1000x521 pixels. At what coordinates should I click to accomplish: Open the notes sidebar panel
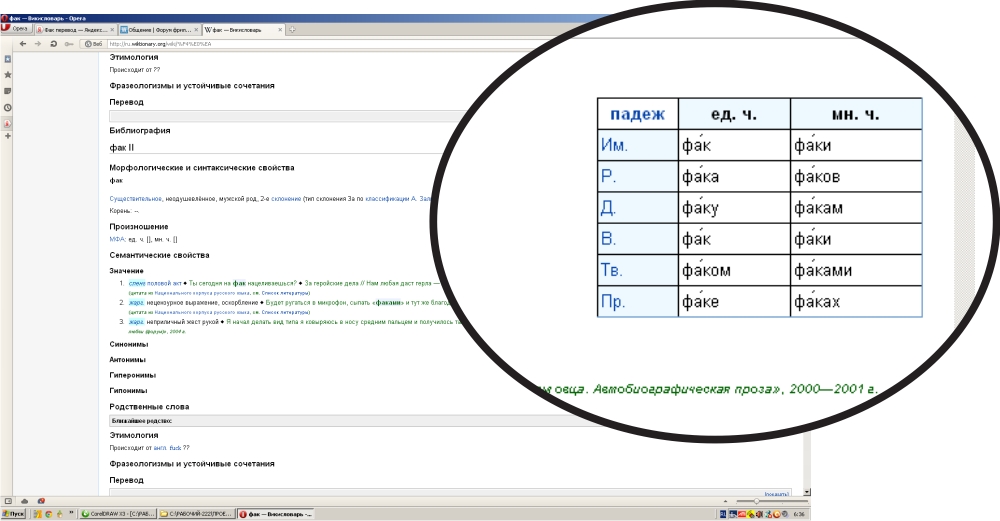pos(8,91)
